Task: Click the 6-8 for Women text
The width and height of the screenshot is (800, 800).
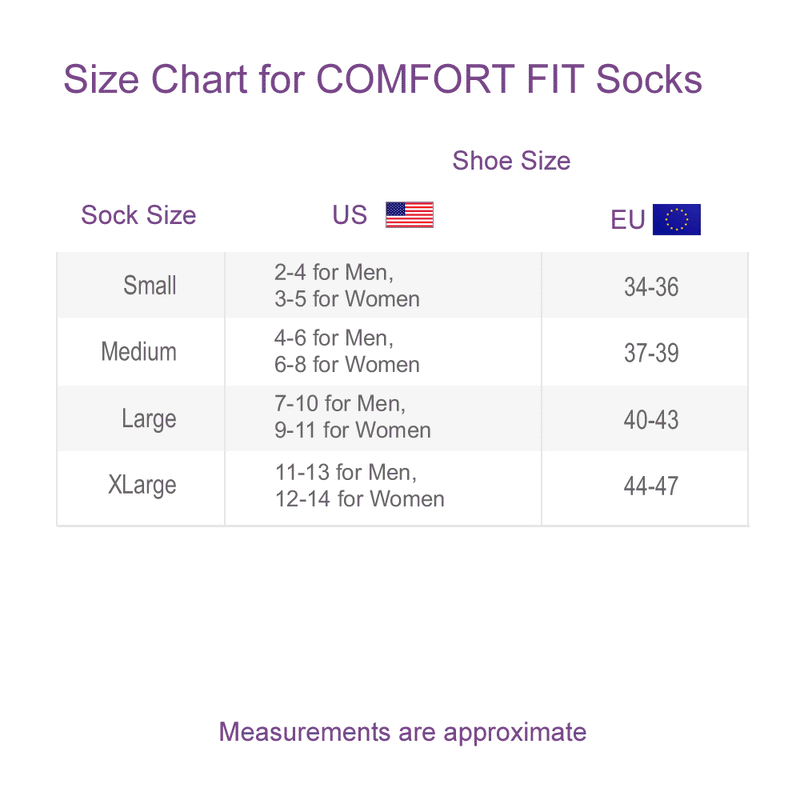Action: pos(347,365)
